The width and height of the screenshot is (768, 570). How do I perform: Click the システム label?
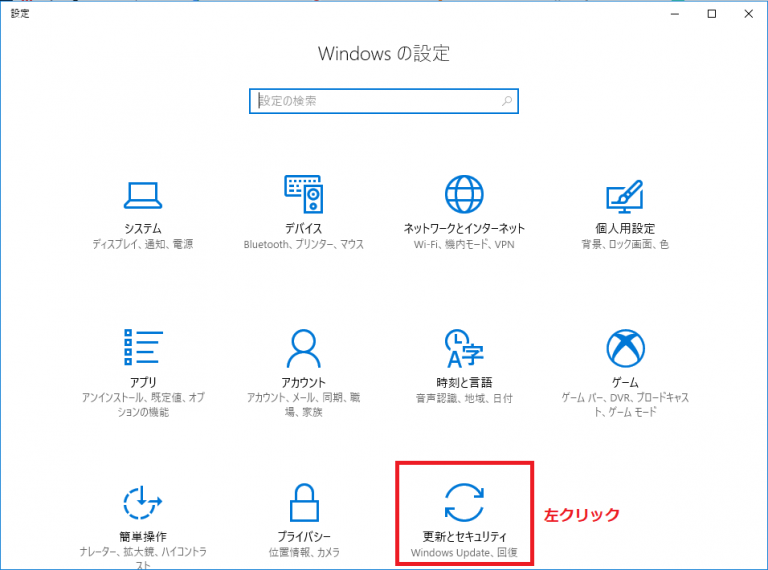(x=143, y=228)
